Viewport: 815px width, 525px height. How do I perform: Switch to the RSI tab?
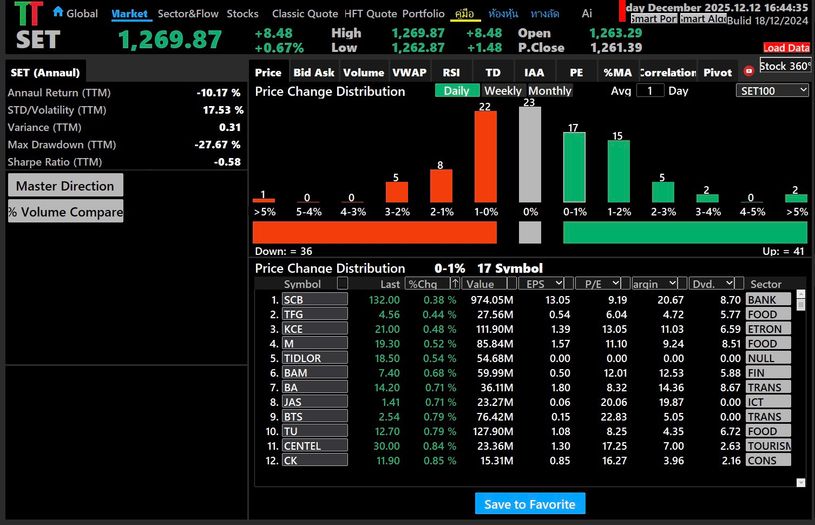click(x=451, y=72)
